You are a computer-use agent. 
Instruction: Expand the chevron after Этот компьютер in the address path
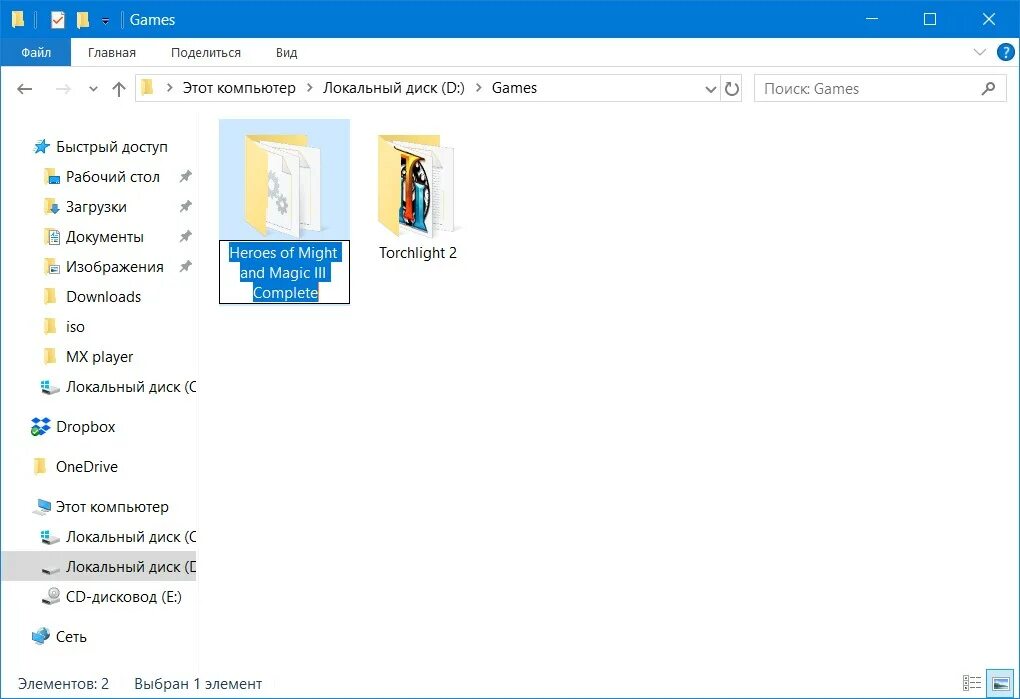coord(310,88)
